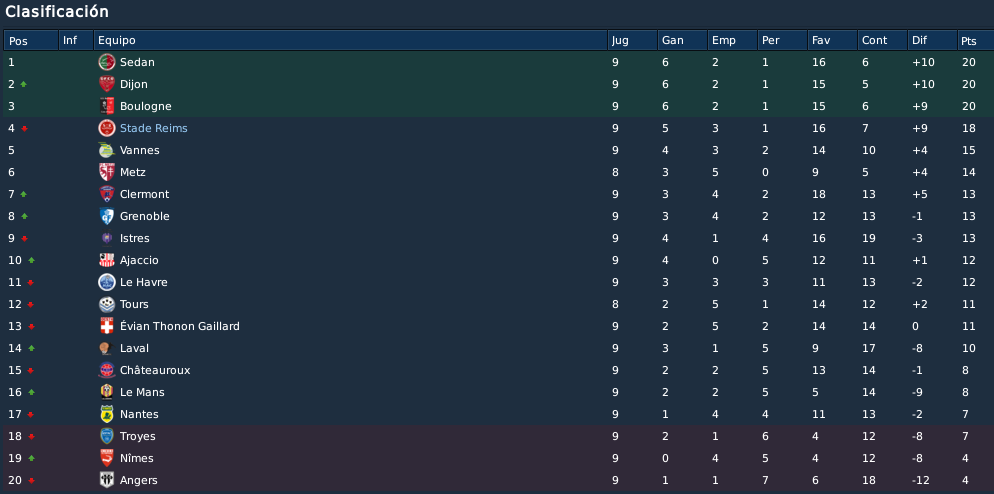Select the Évian Thonon Gaillard crest

click(106, 326)
